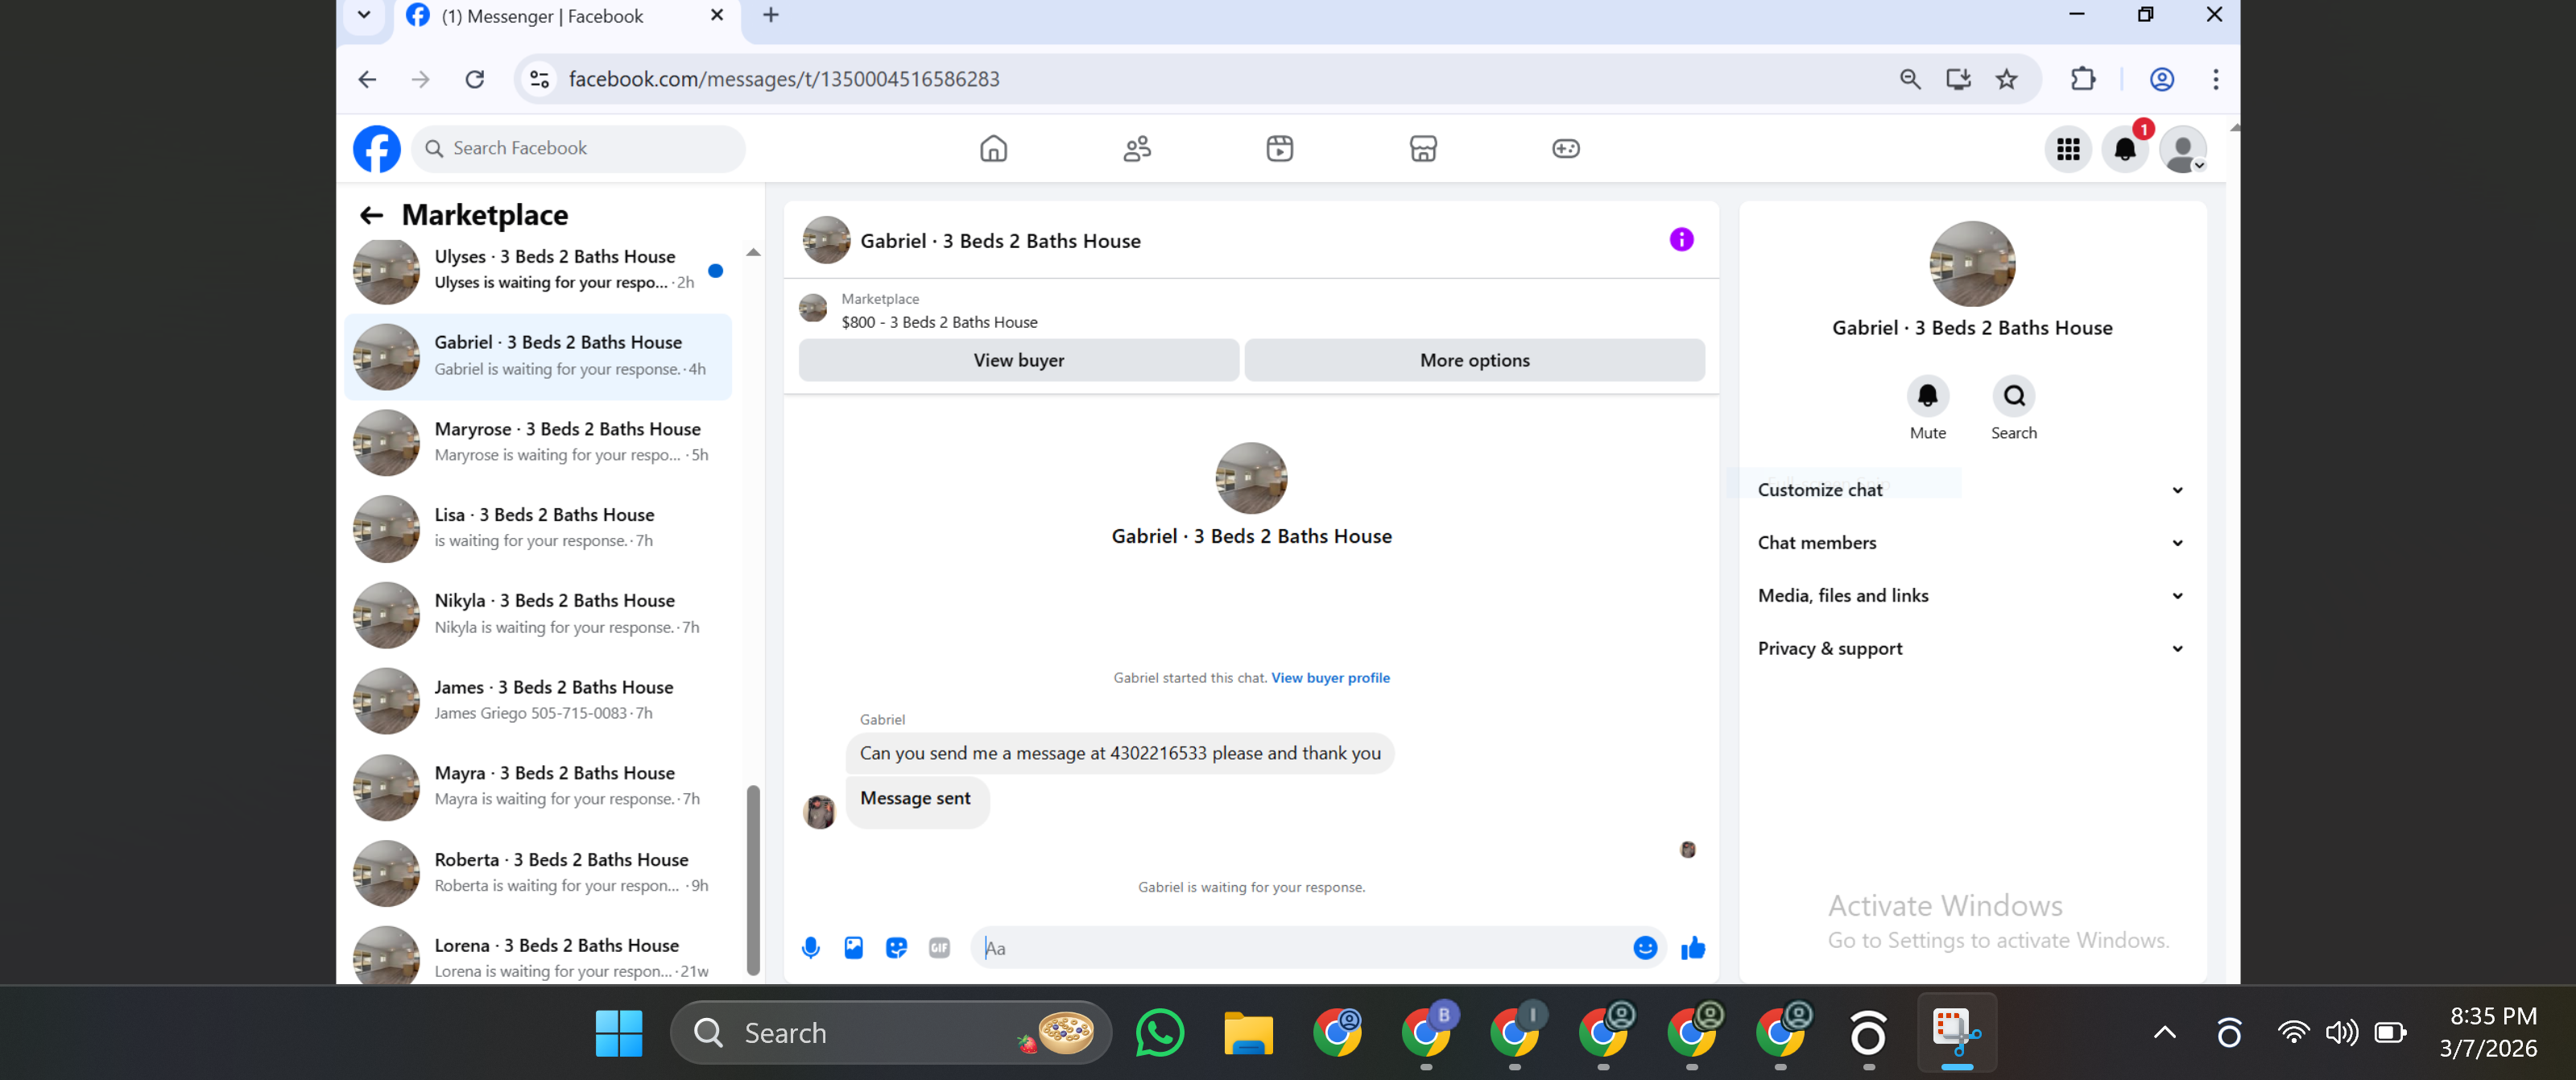Open Chrome profile icon
2576x1080 pixels.
[2162, 79]
